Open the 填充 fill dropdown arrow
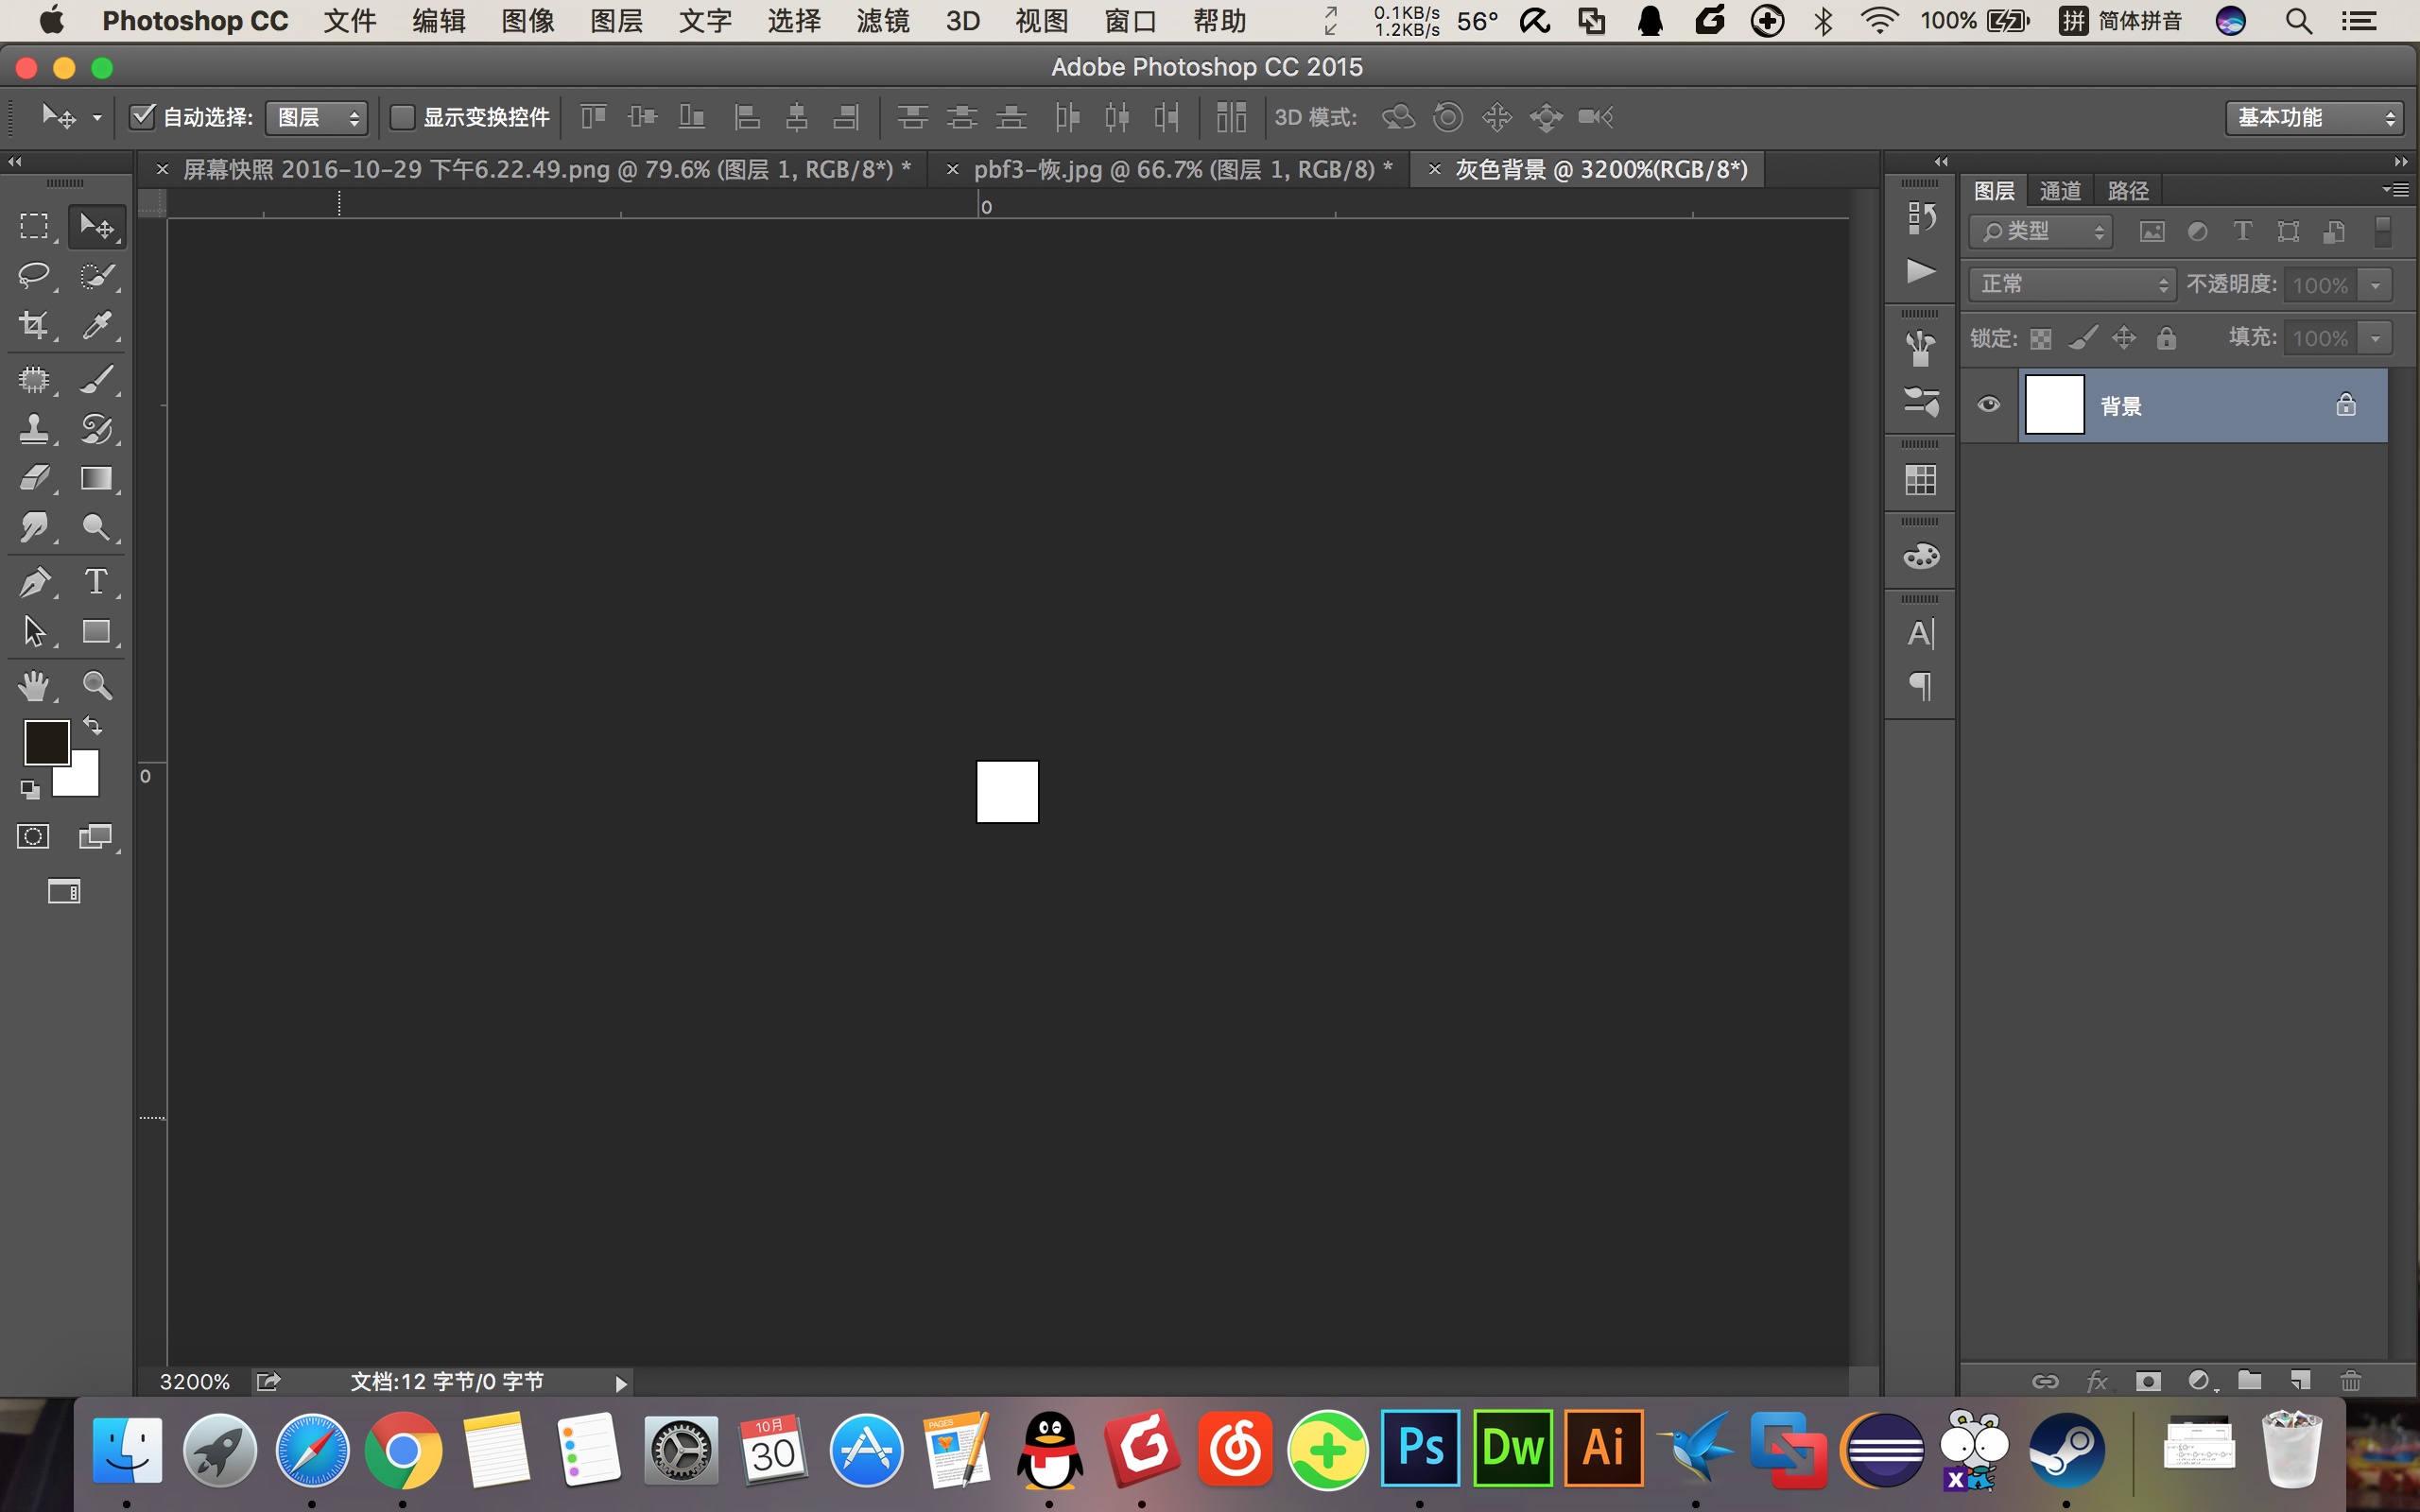 click(x=2375, y=338)
